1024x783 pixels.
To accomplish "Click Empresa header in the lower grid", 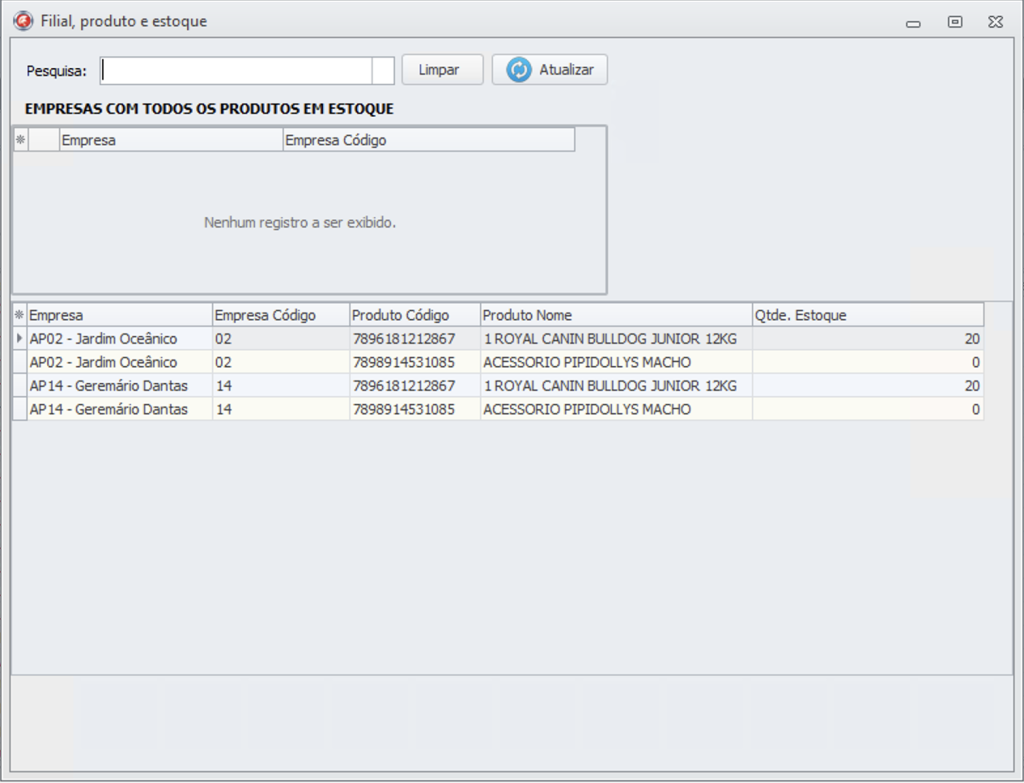I will 119,315.
